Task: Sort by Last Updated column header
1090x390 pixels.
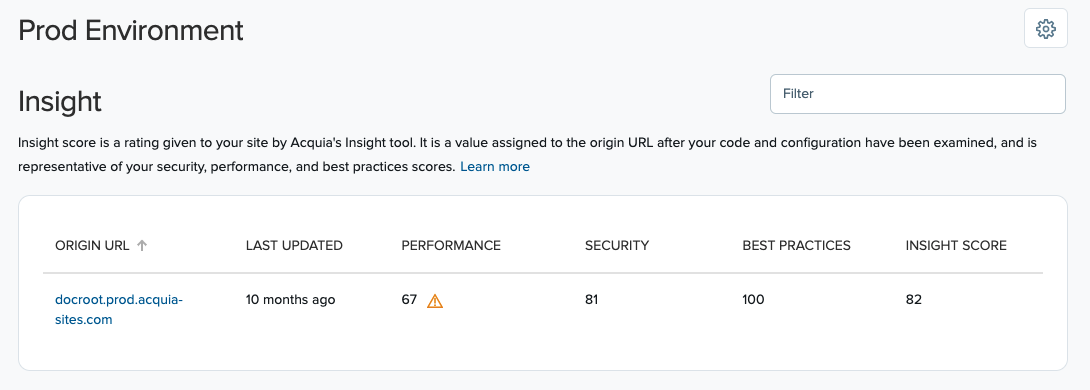Action: (294, 245)
